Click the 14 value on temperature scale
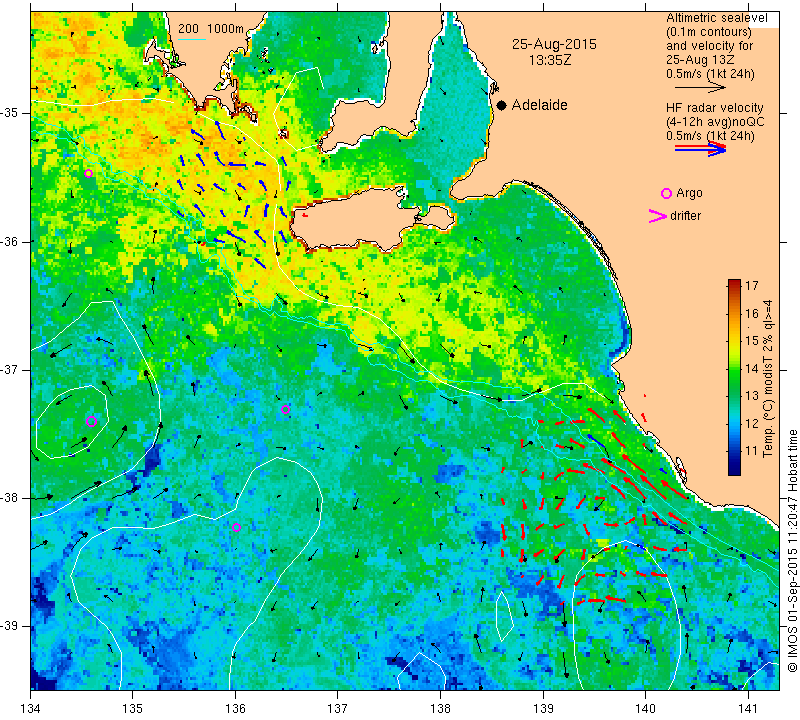This screenshot has height=720, width=800. 752,368
